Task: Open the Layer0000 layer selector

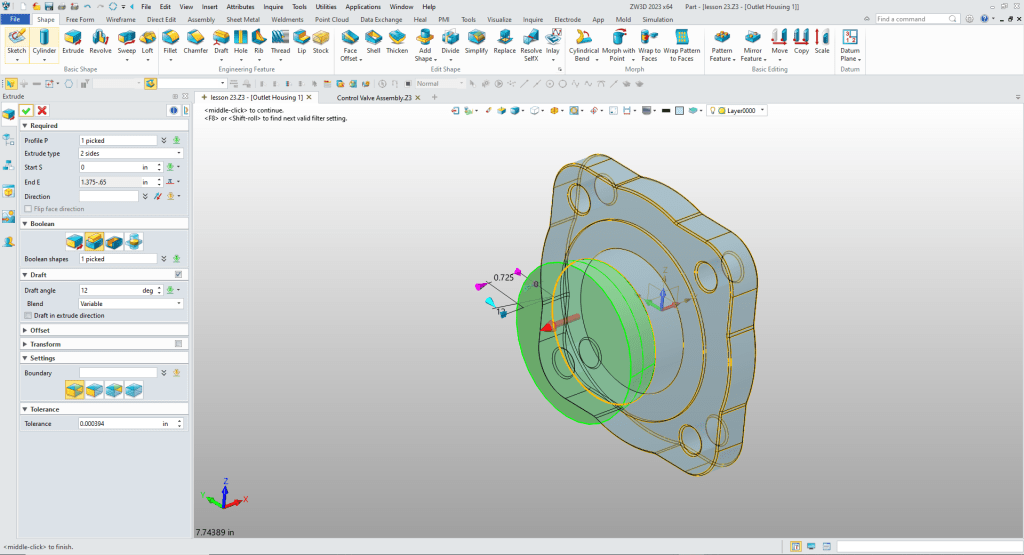Action: pos(742,110)
